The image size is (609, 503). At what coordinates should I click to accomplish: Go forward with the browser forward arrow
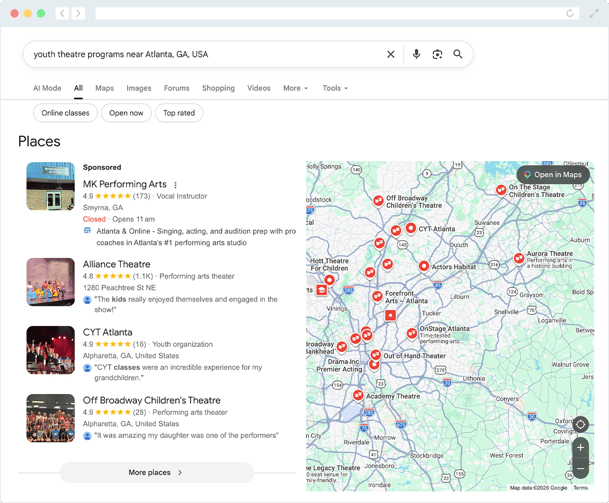point(78,14)
